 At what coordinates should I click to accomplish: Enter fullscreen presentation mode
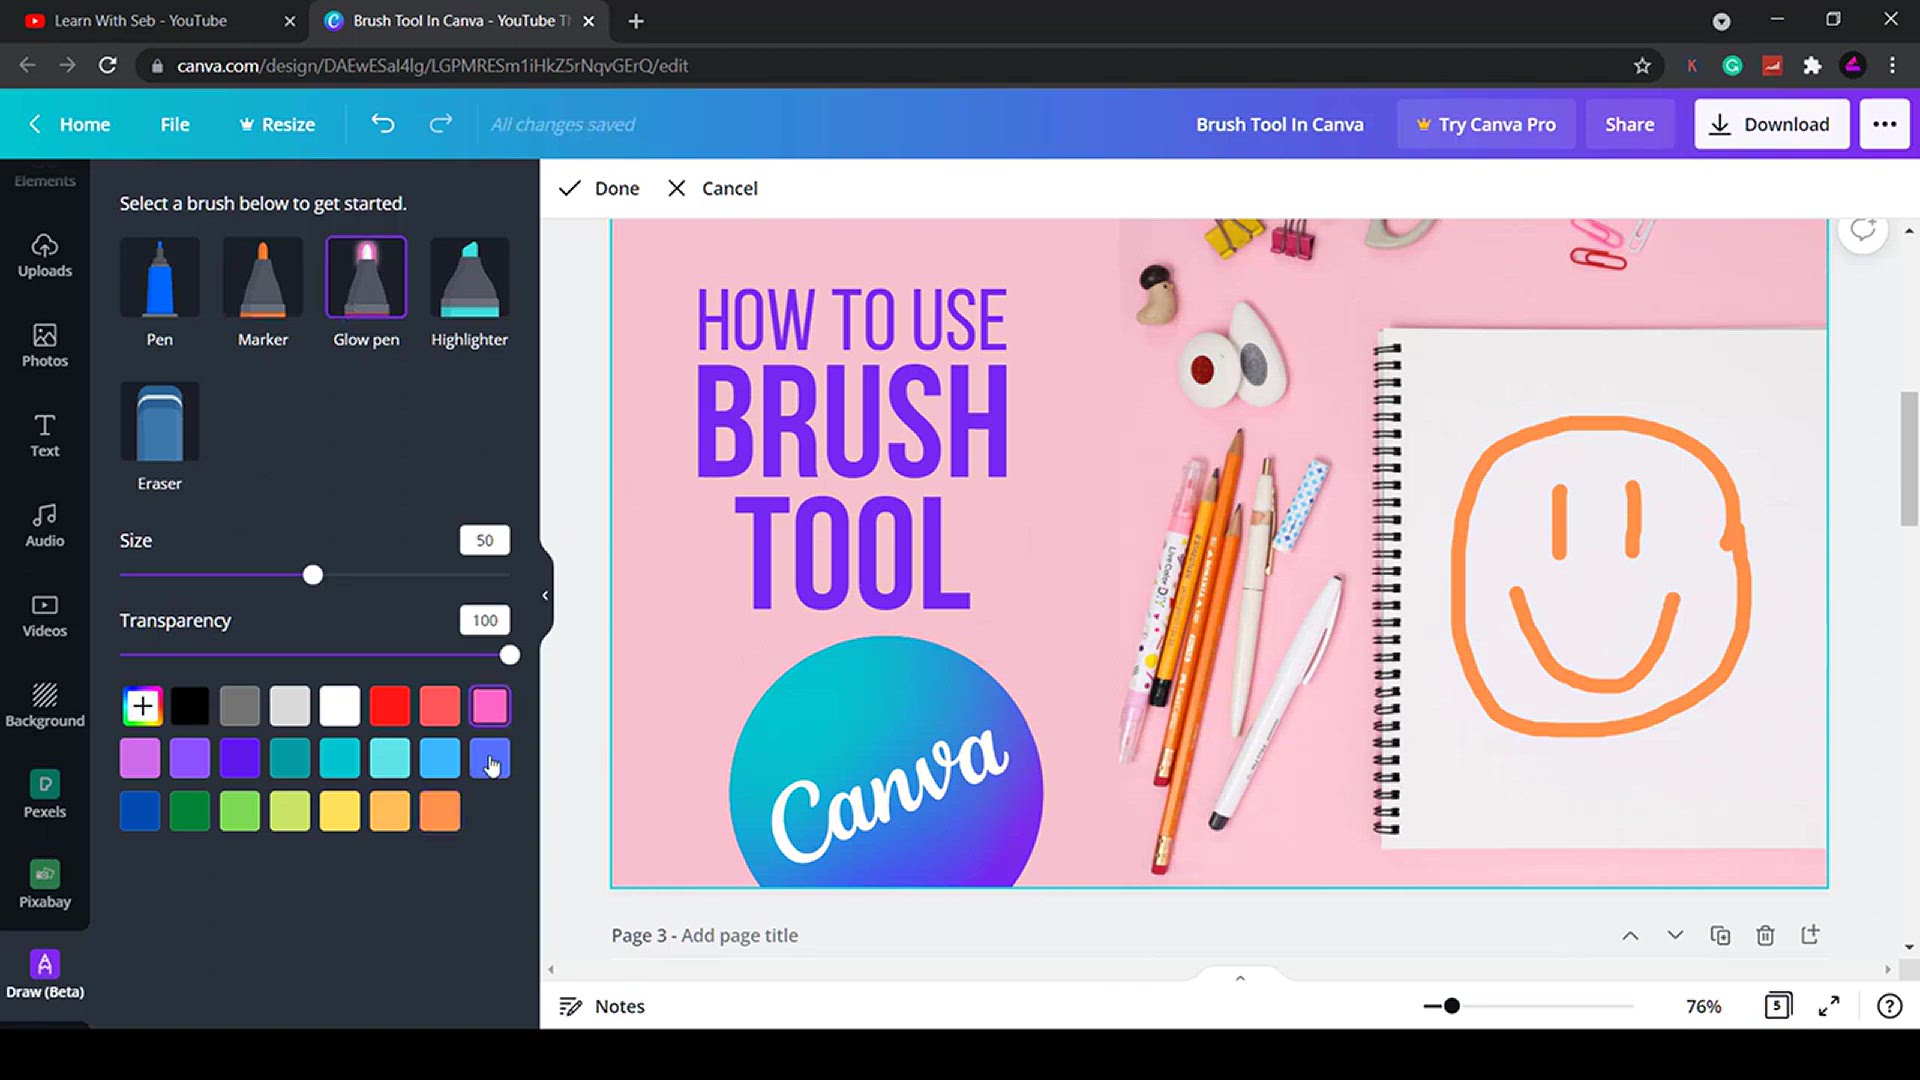click(1829, 1006)
